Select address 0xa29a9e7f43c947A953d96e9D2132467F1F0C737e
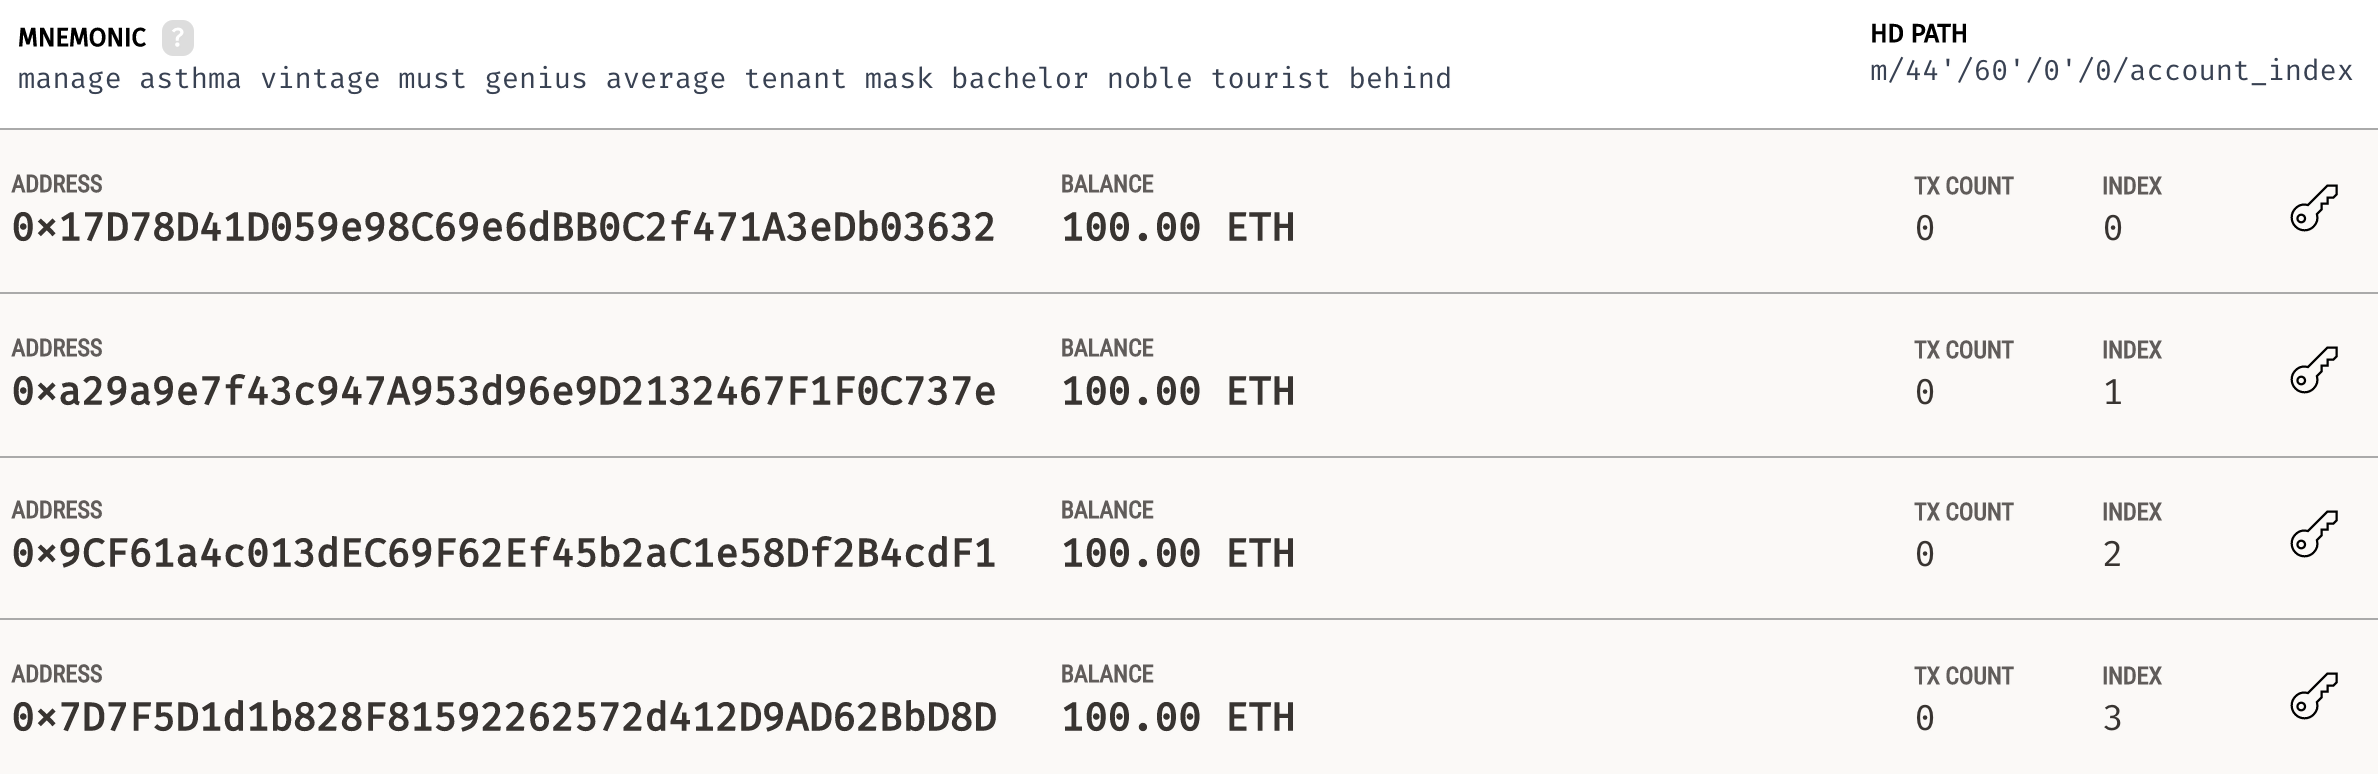This screenshot has width=2378, height=774. tap(504, 392)
